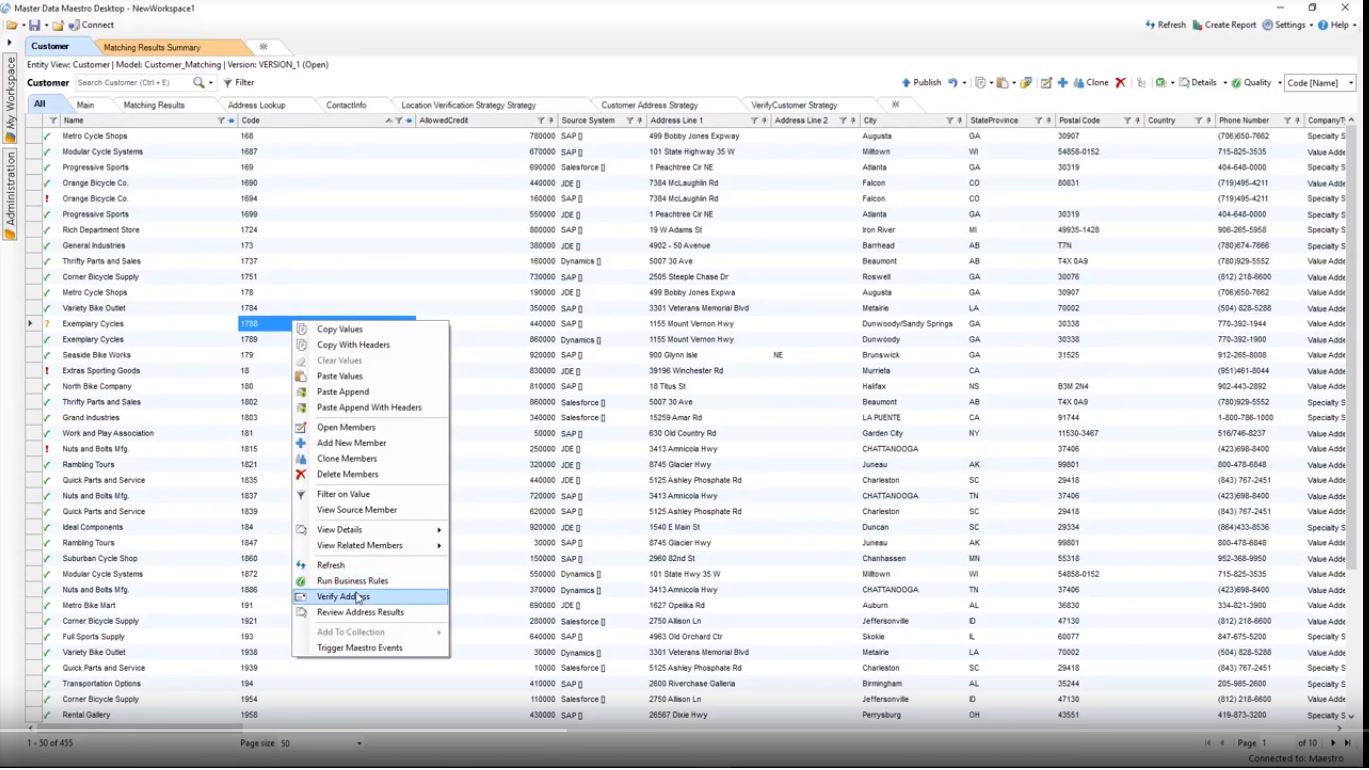Click the Search Customer input field
1369x770 pixels.
click(133, 83)
